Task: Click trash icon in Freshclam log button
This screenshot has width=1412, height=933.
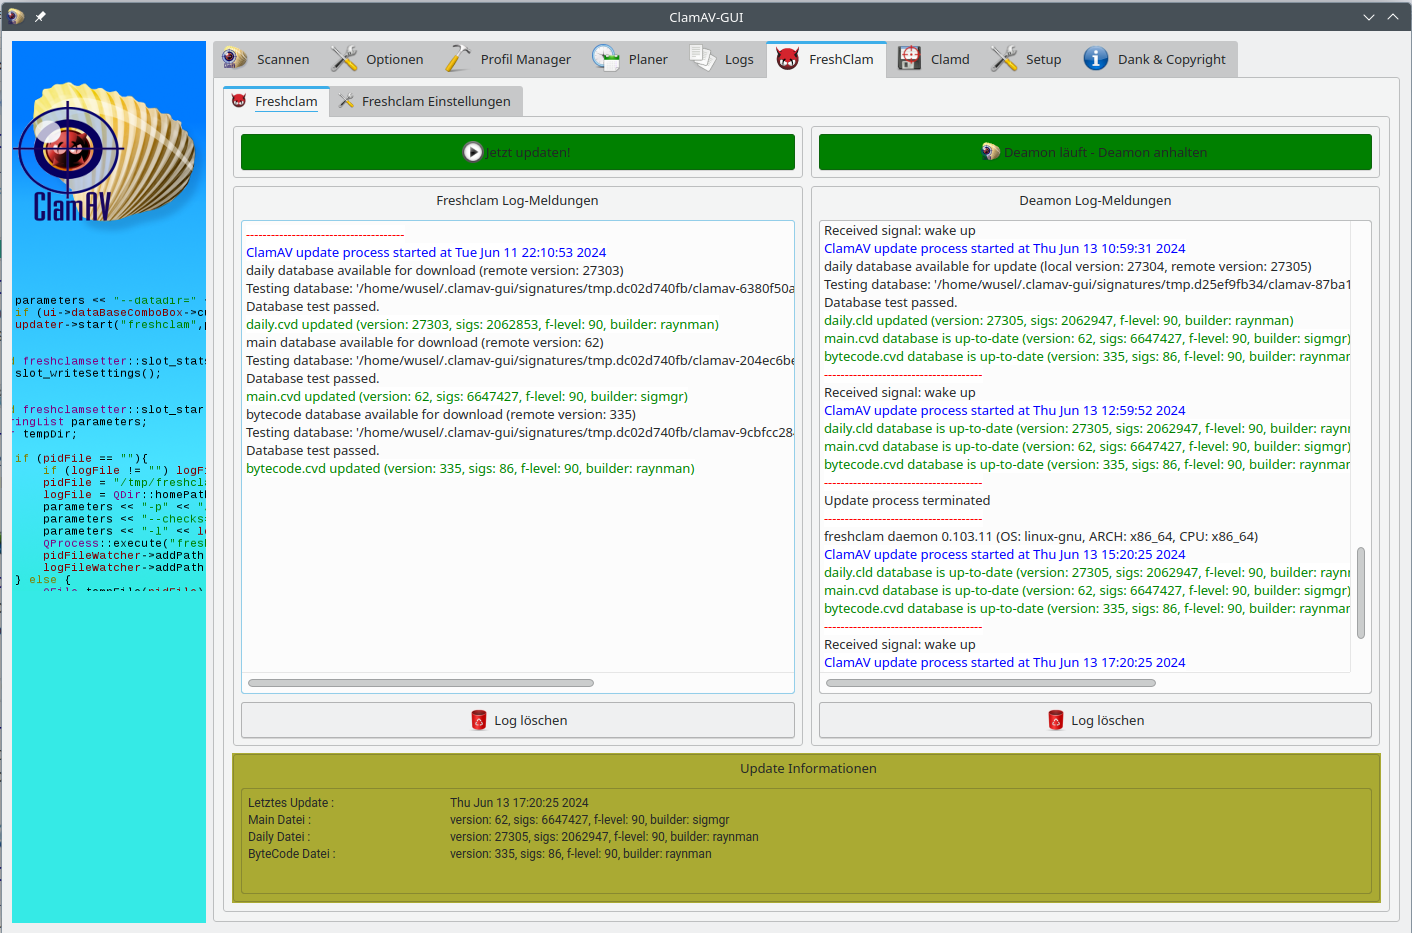Action: pyautogui.click(x=479, y=720)
